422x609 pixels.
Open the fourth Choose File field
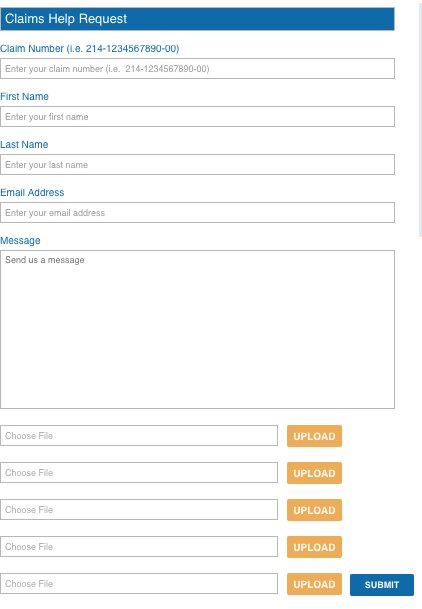139,546
